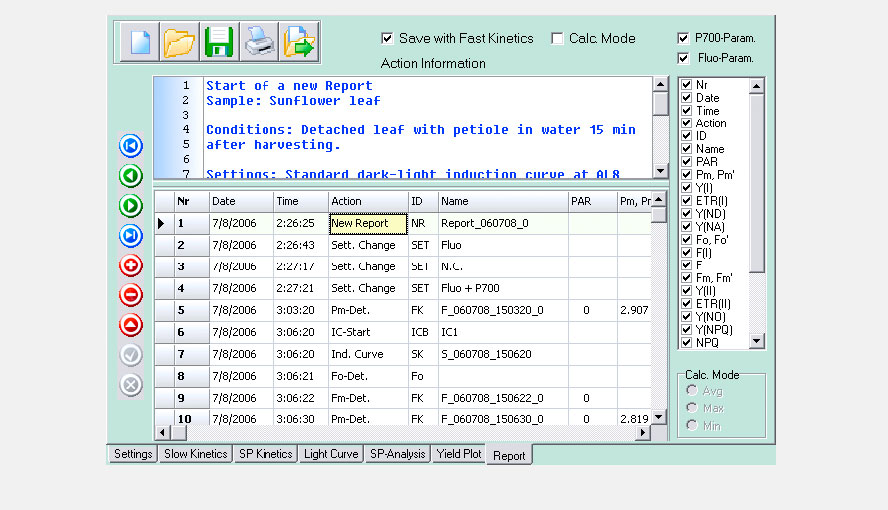Viewport: 888px width, 510px height.
Task: Select the Report tab
Action: pos(509,455)
